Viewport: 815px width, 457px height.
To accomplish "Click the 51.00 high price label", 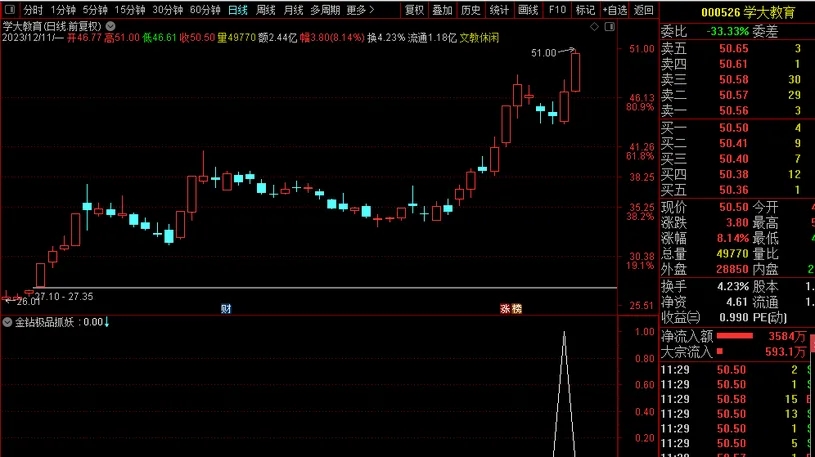I will point(544,53).
